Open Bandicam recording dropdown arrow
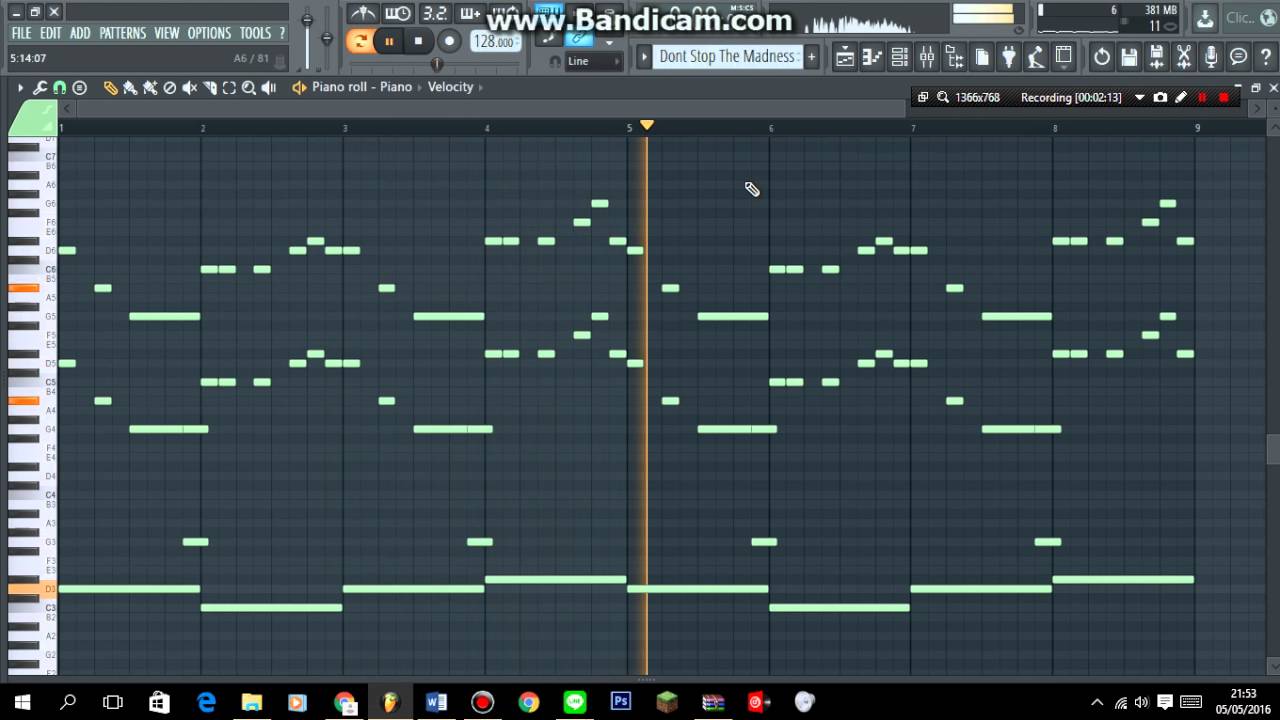This screenshot has height=720, width=1280. [1139, 98]
